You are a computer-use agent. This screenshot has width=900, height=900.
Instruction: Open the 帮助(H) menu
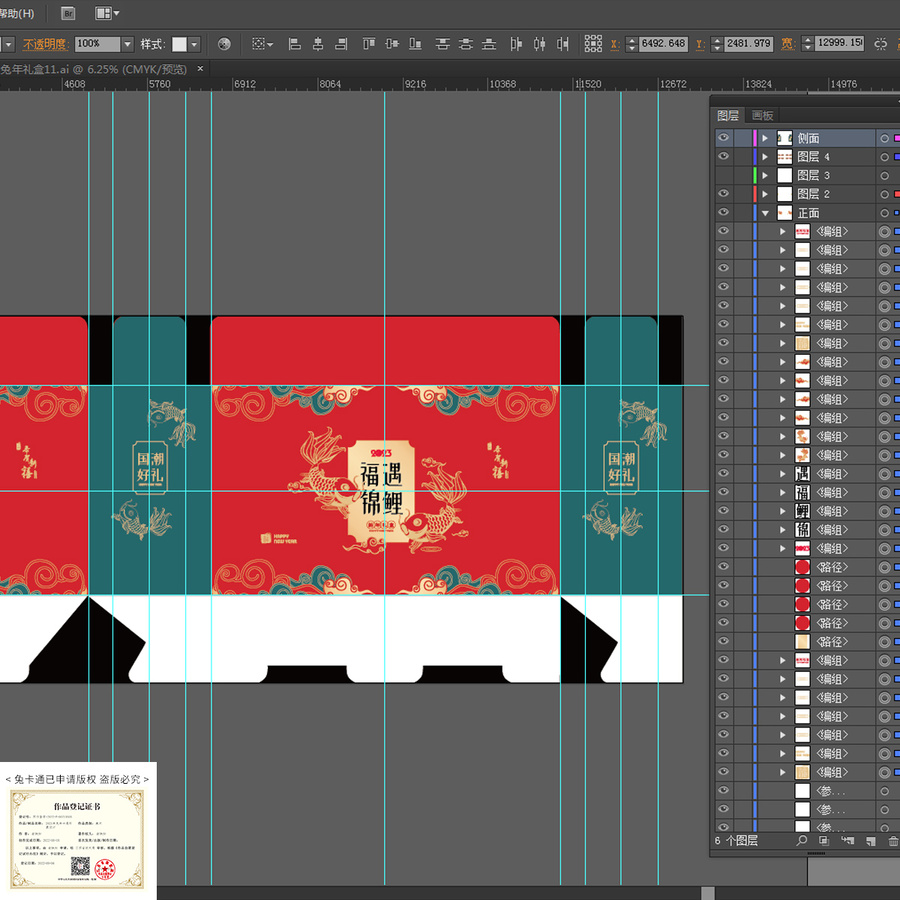coord(17,13)
